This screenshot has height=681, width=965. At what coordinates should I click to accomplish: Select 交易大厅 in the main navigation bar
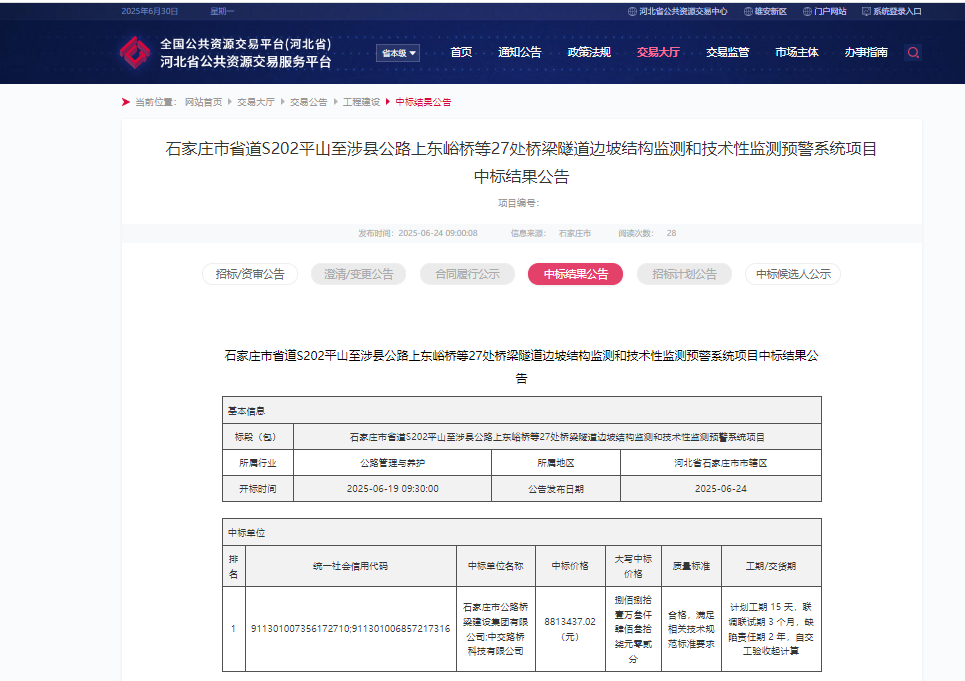[658, 52]
